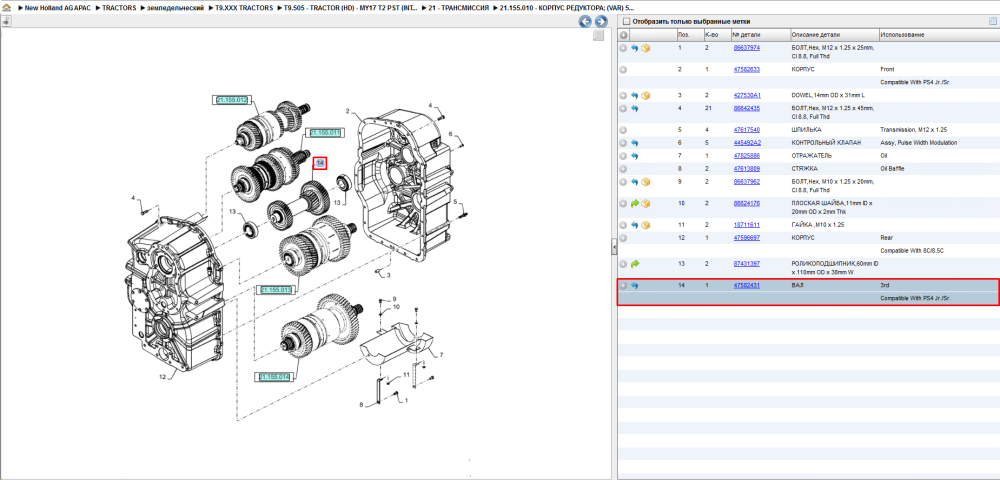Open diagram reference label 21.155.013
Viewport: 1000px width, 480px height.
click(277, 290)
